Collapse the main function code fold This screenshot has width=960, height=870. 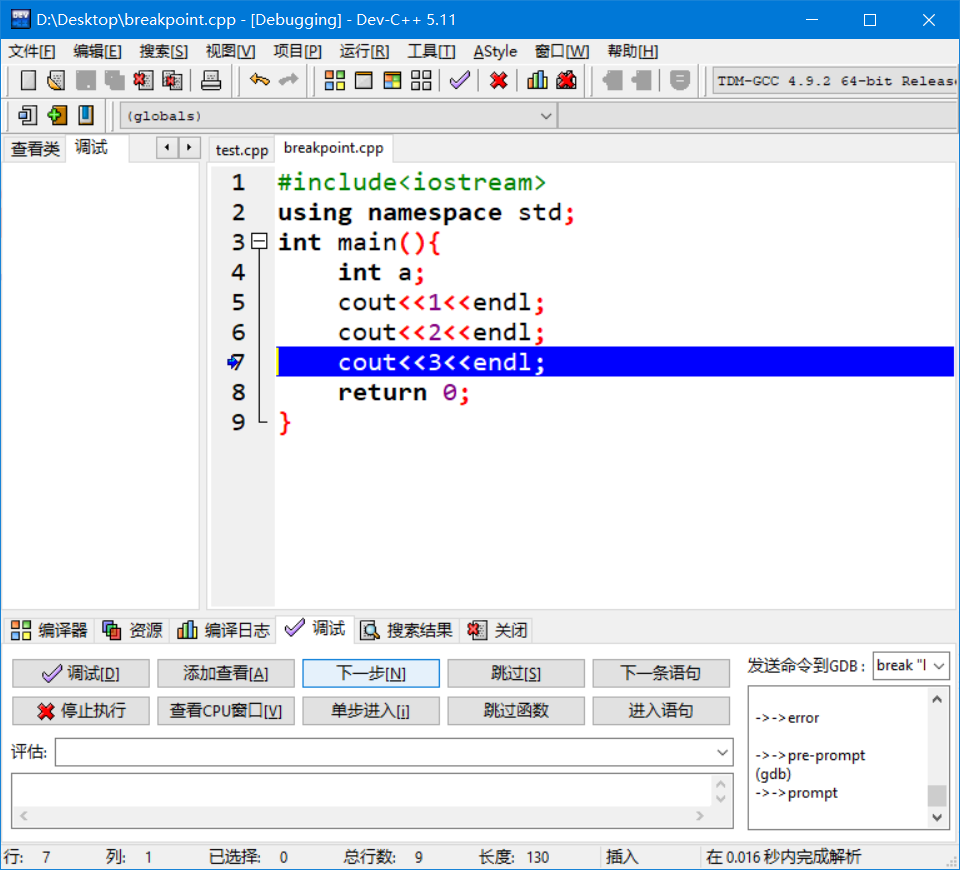pos(259,241)
